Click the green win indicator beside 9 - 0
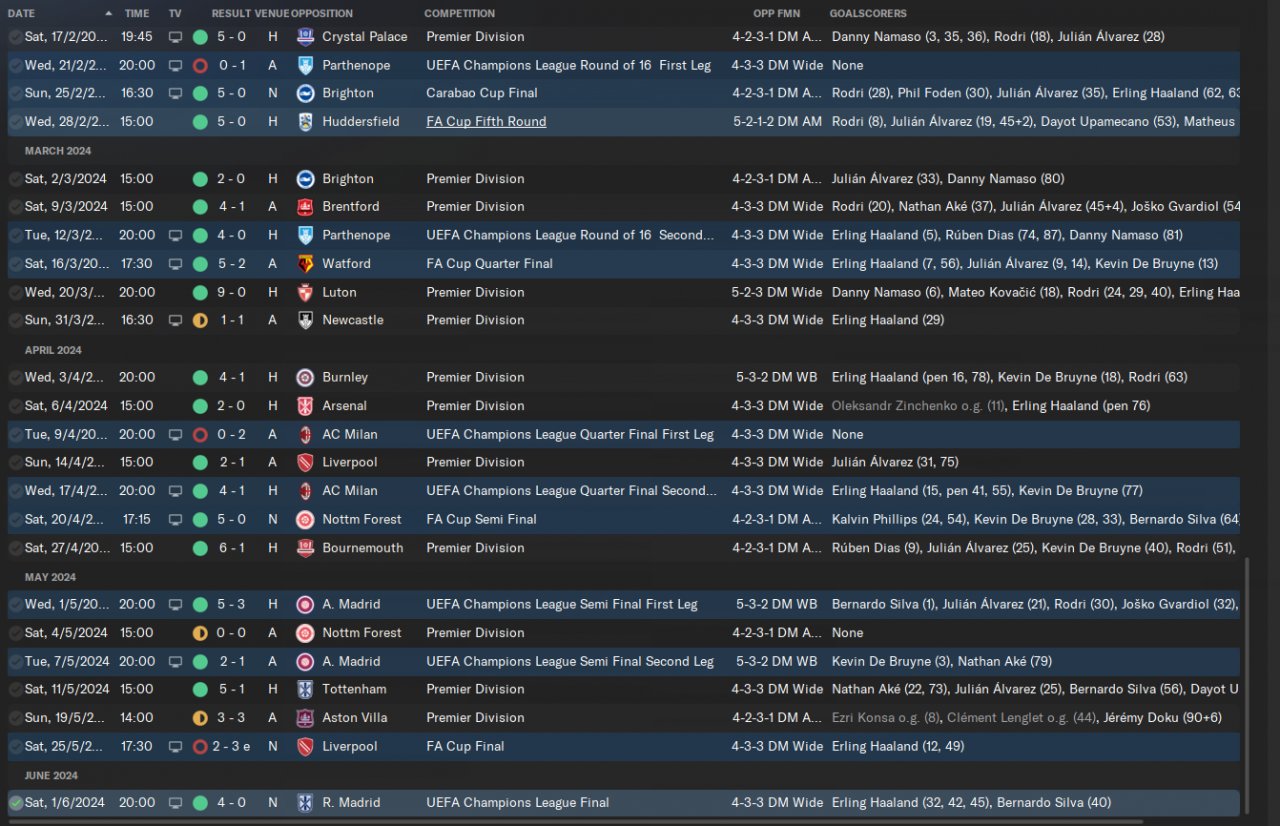The image size is (1280, 826). (200, 293)
